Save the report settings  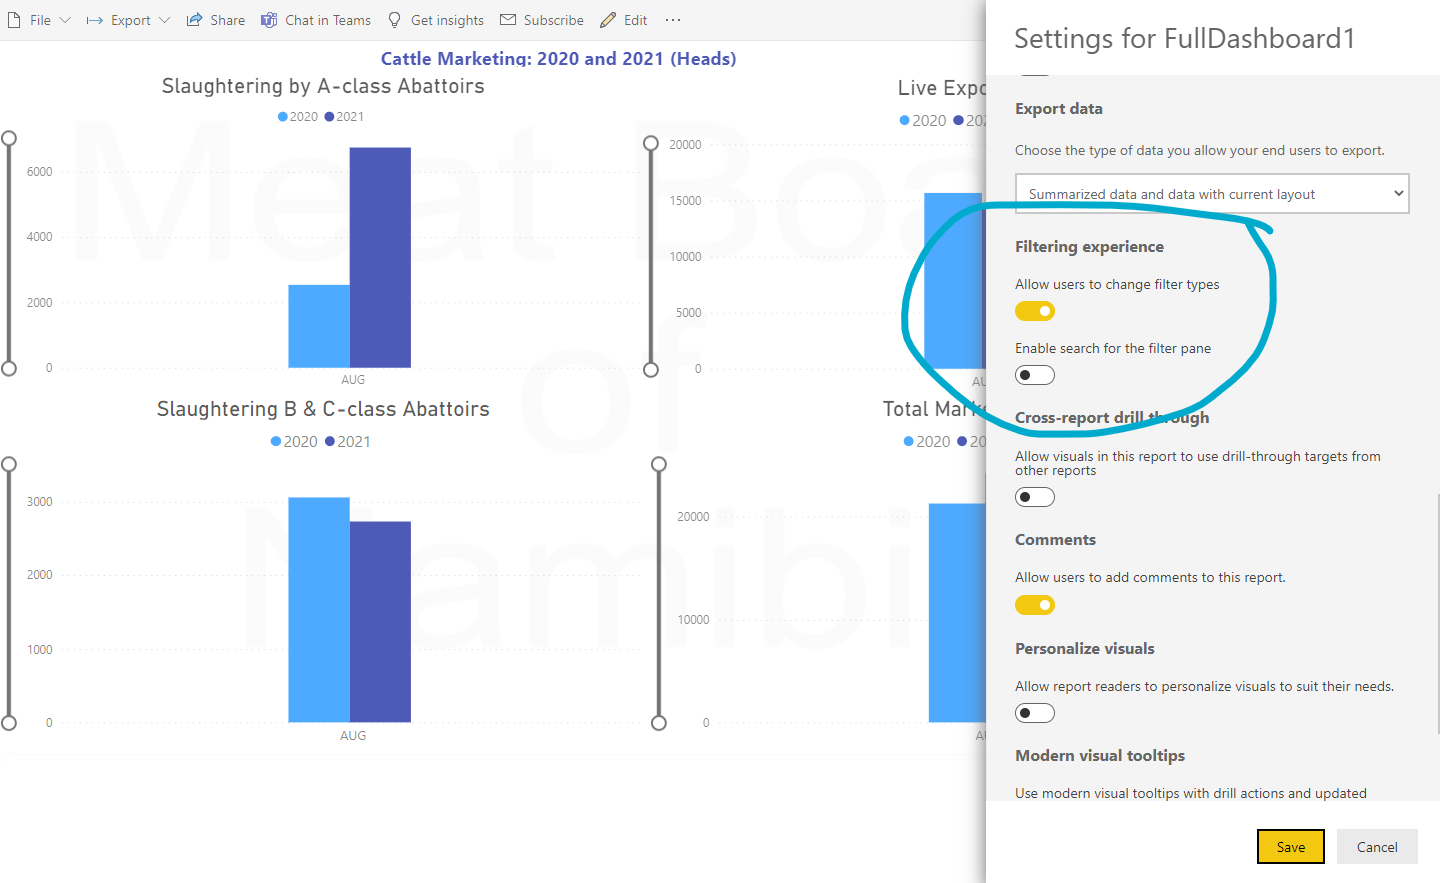[x=1291, y=847]
